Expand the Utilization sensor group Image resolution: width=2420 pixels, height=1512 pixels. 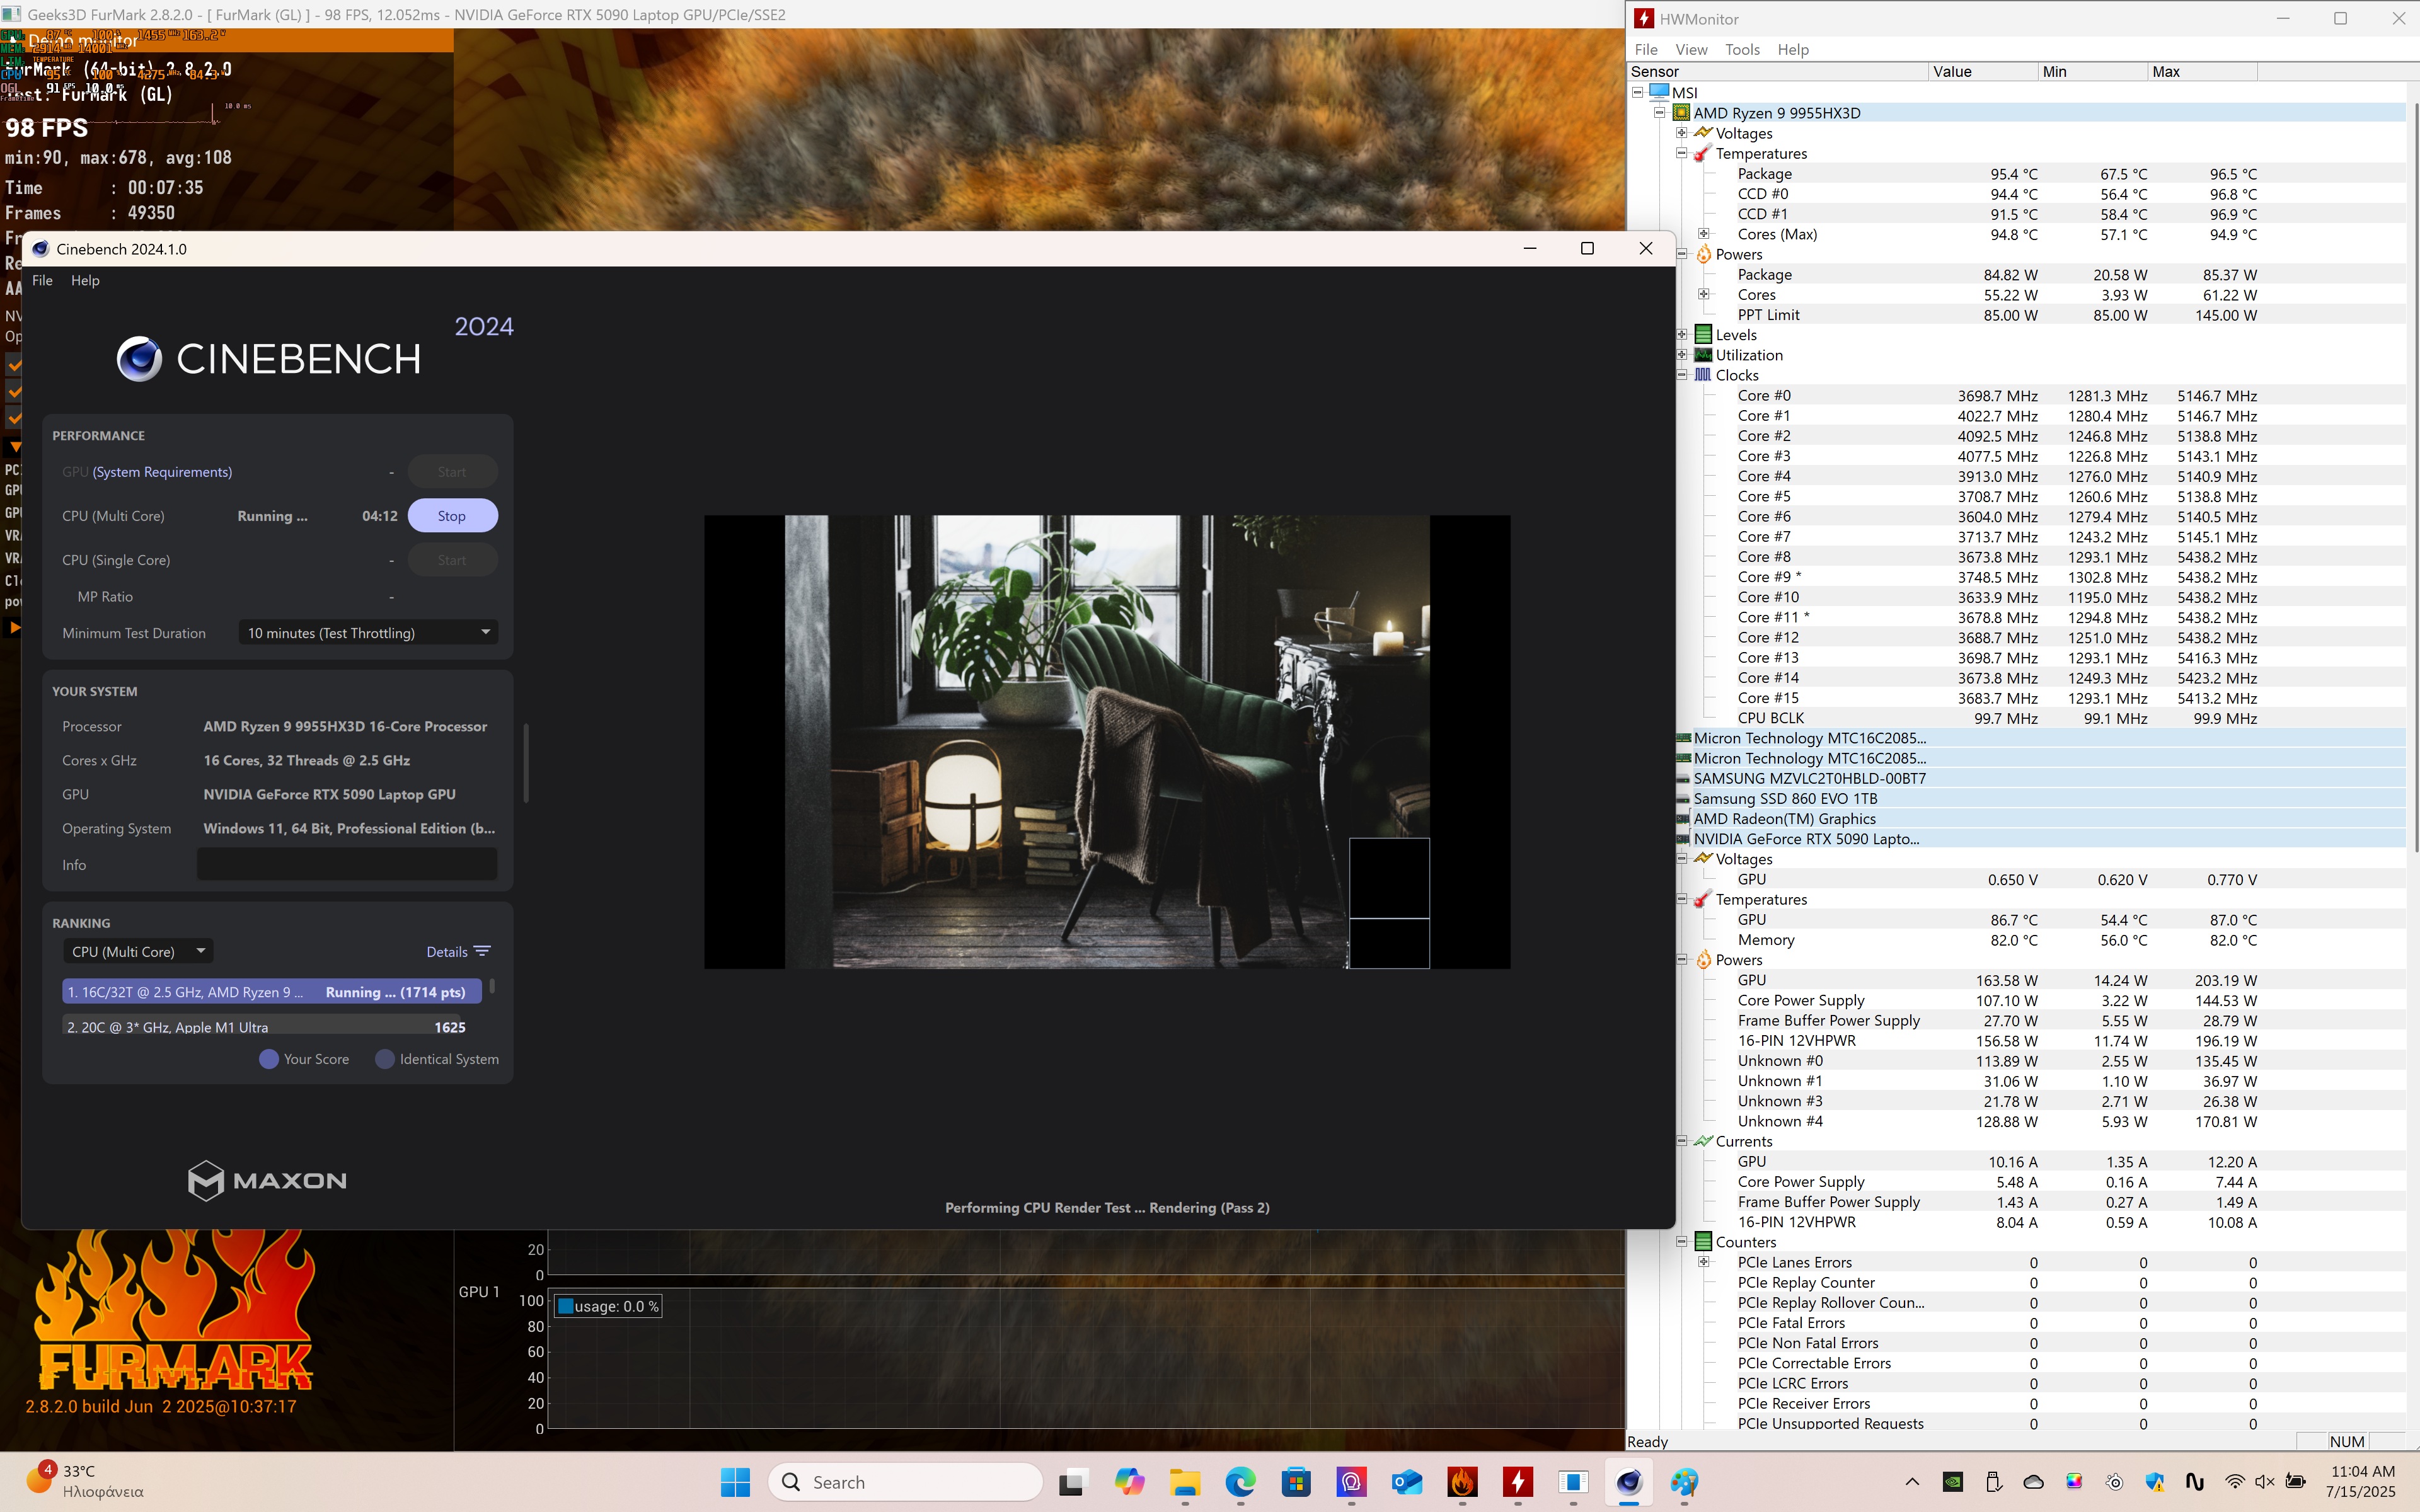tap(1682, 355)
